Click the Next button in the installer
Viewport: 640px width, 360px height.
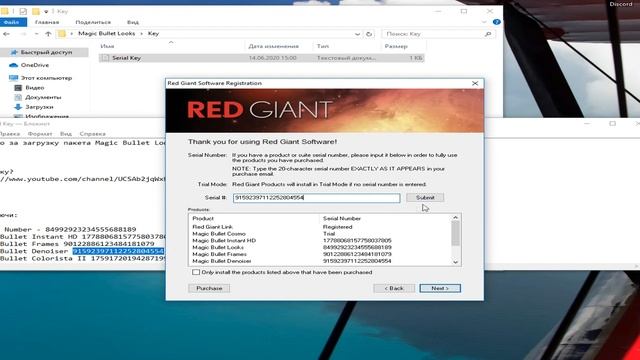point(440,288)
